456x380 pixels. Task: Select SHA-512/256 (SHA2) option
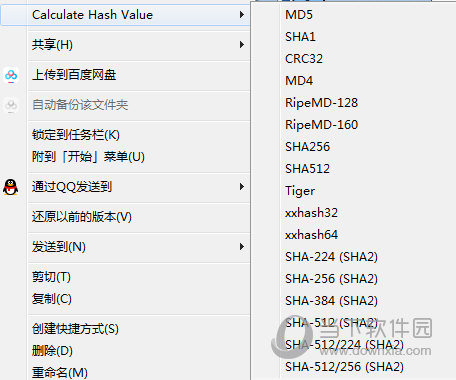click(x=353, y=367)
